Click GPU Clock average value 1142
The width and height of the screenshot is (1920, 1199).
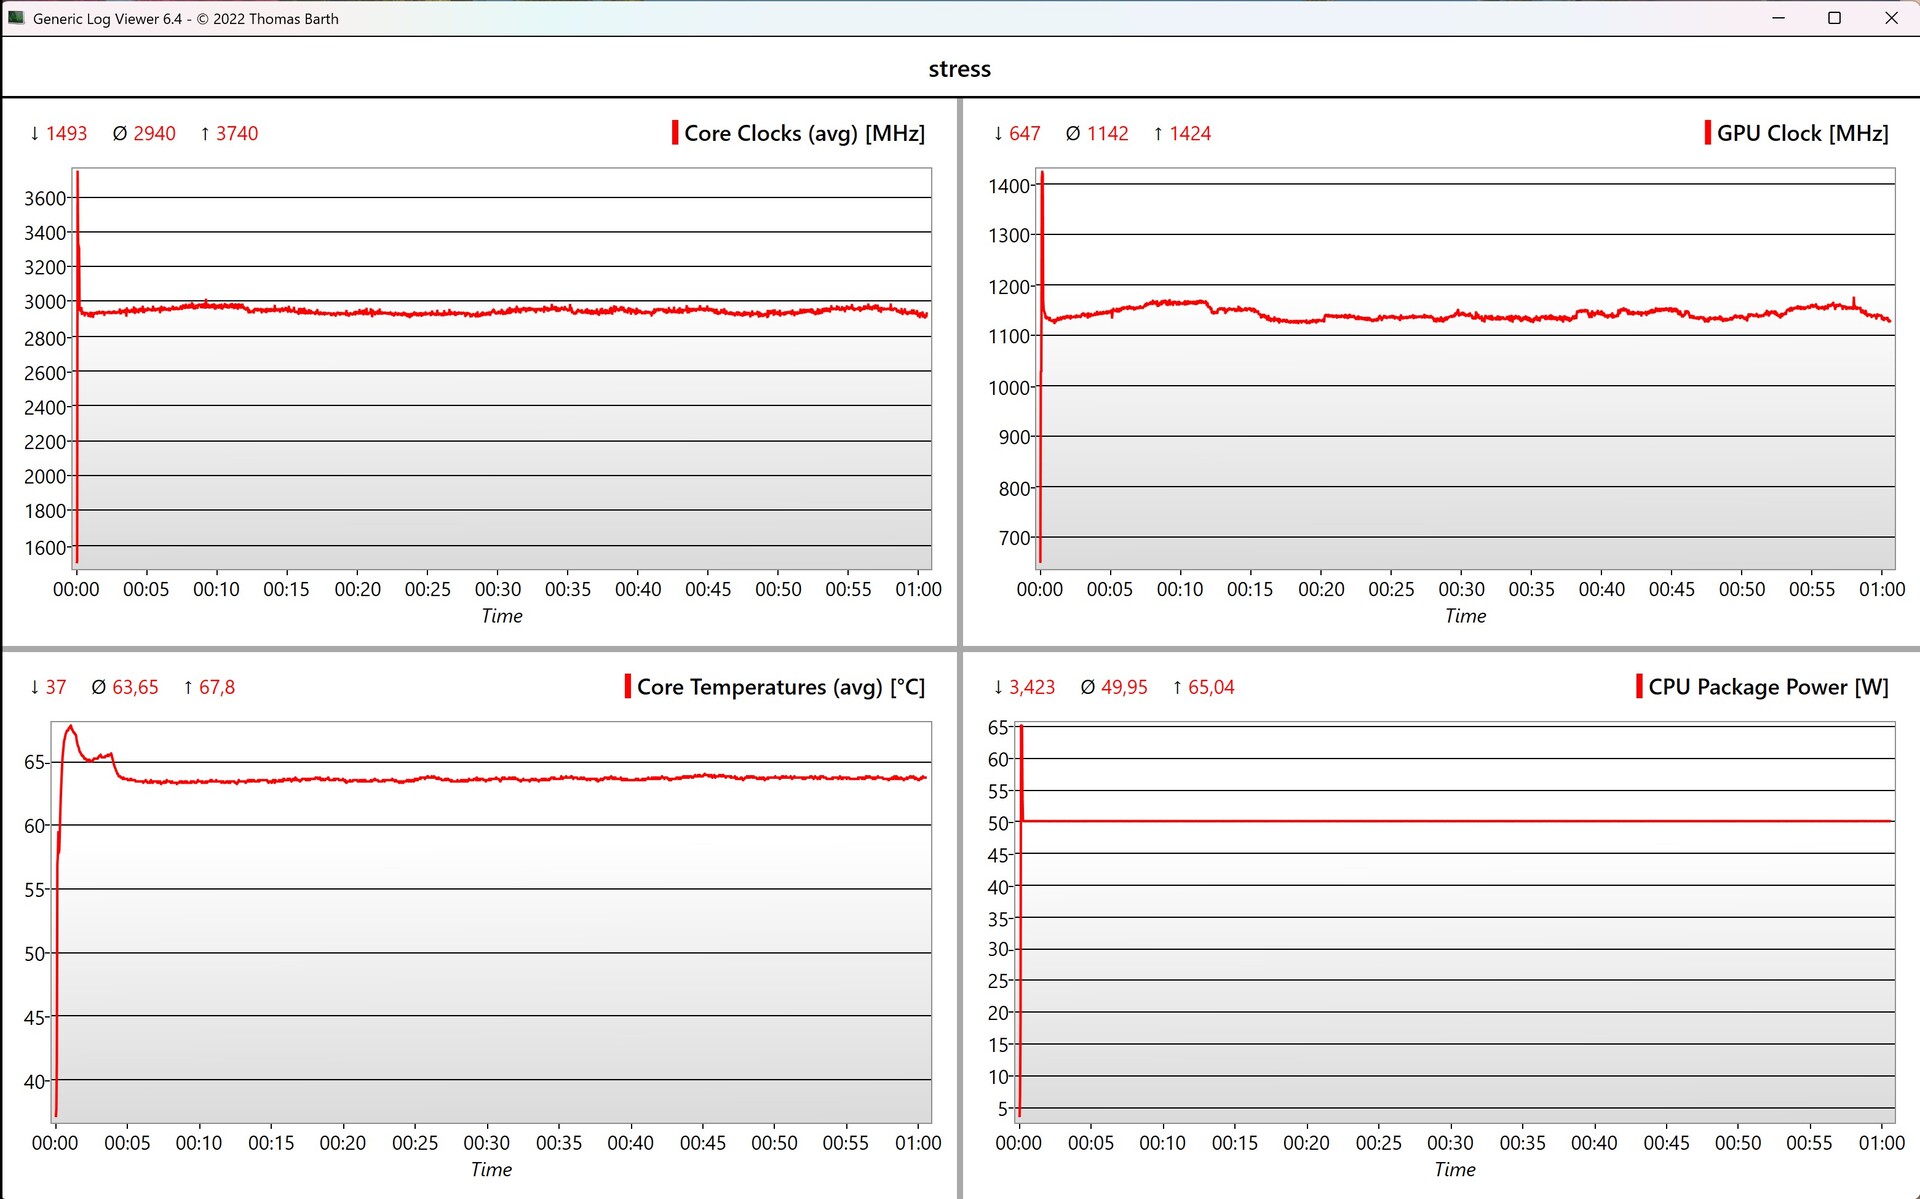(1107, 133)
